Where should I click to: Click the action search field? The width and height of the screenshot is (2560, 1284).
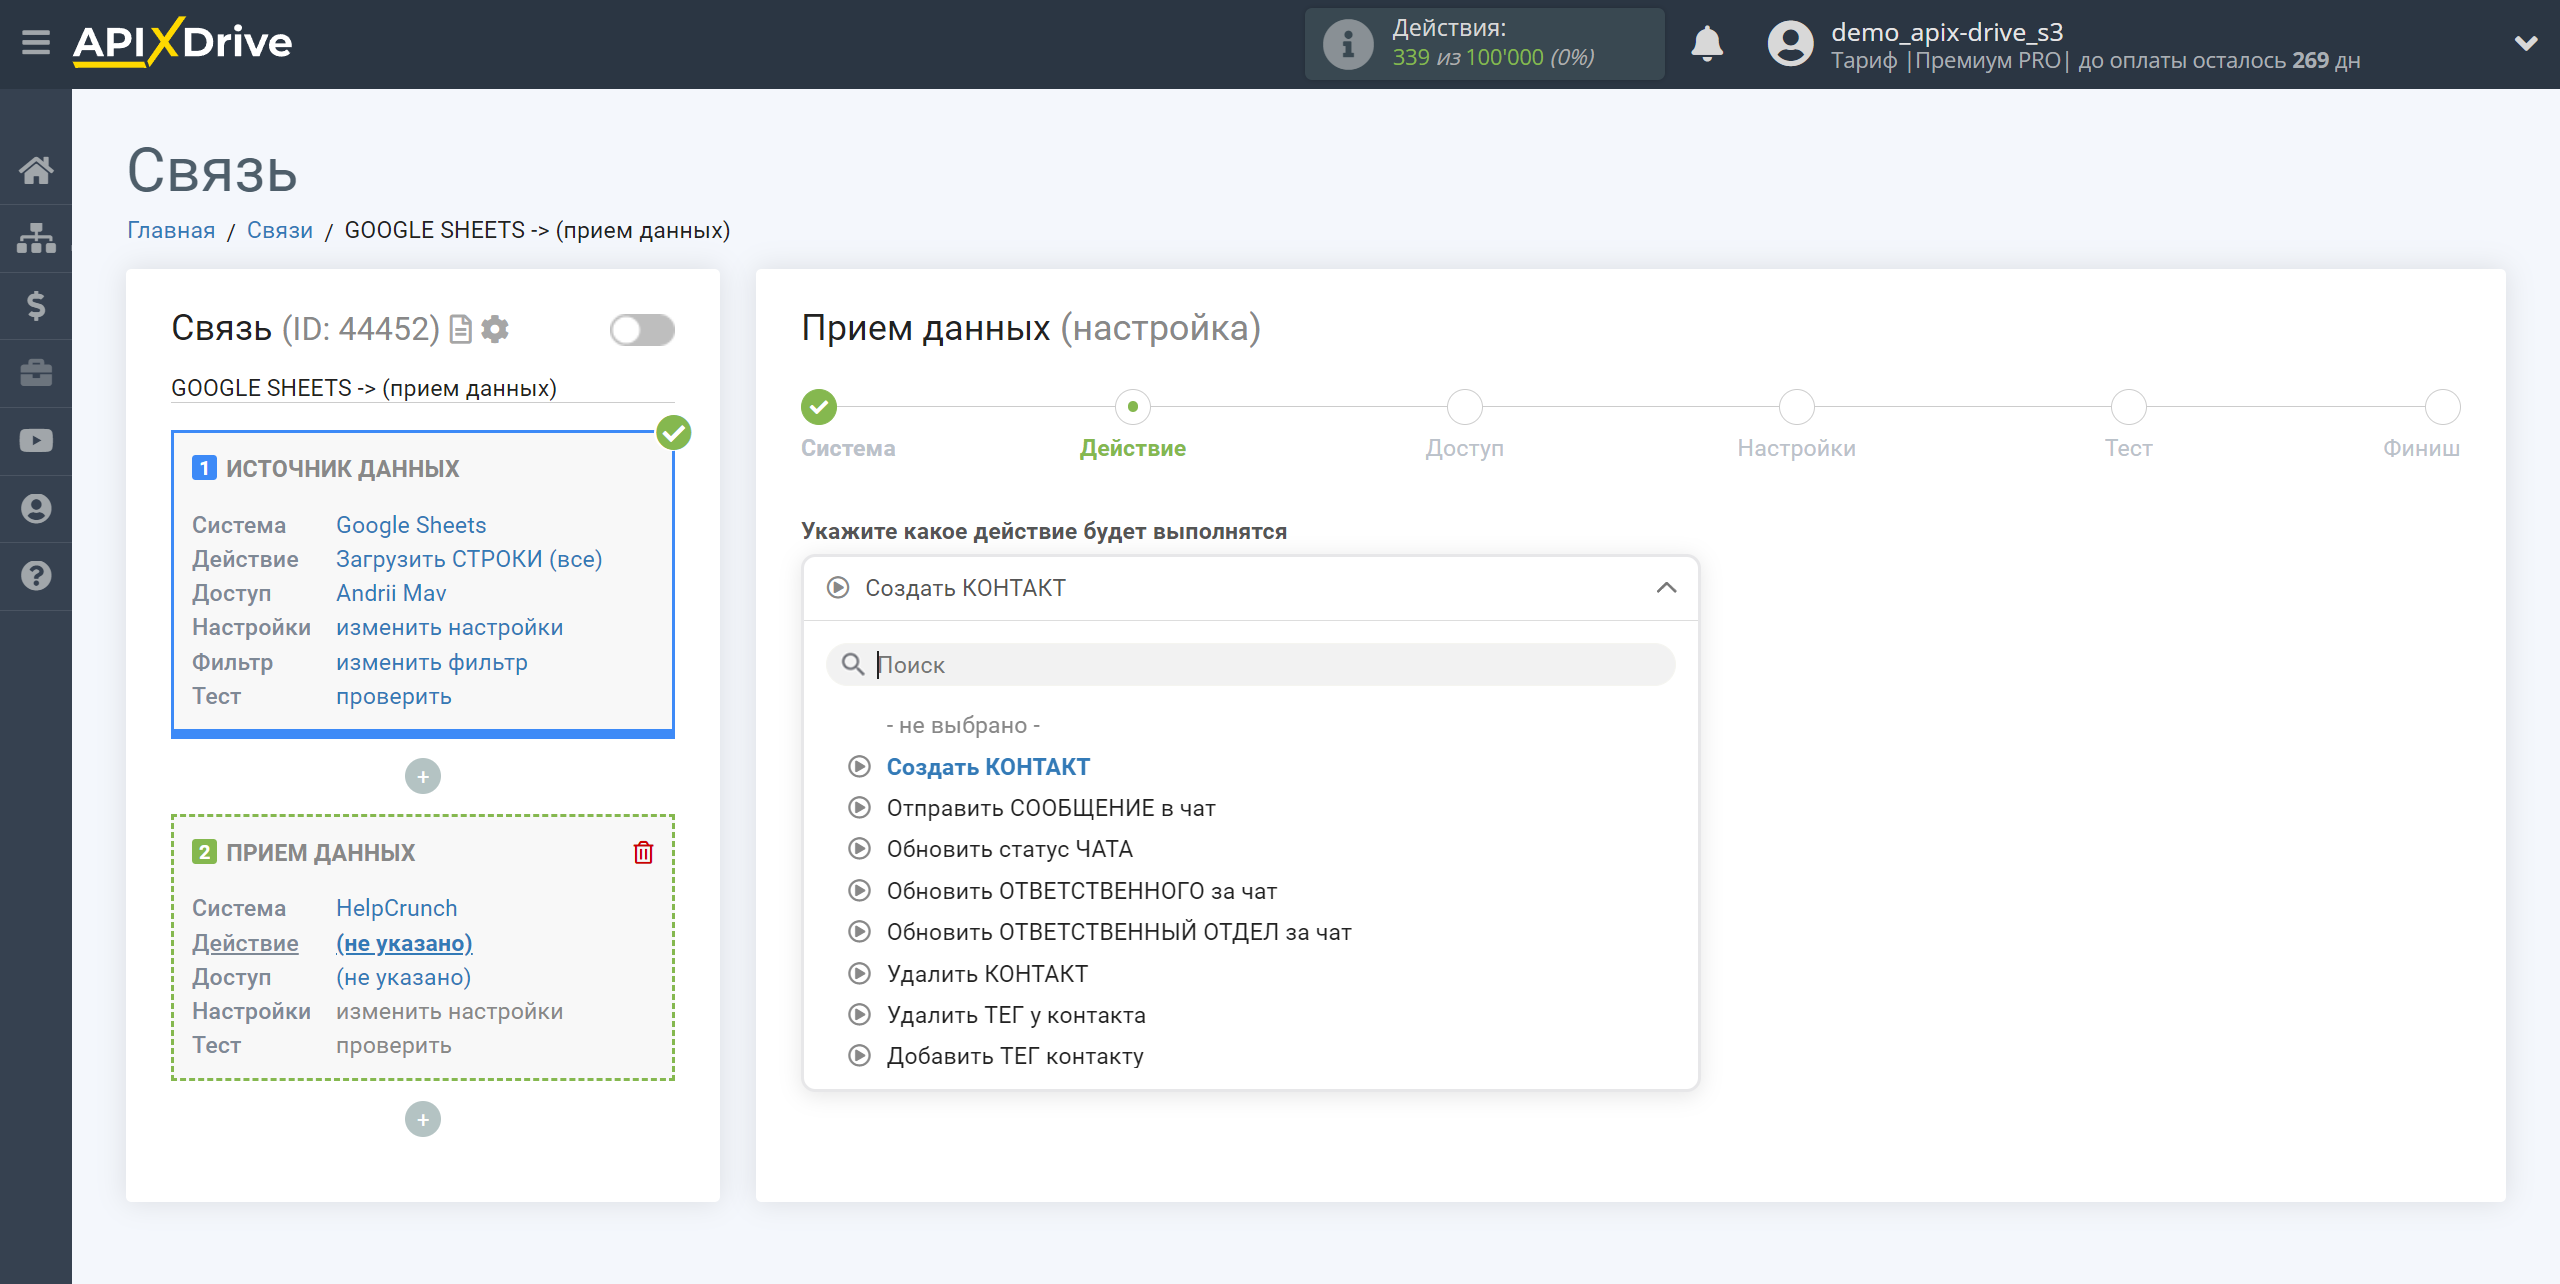[x=1250, y=665]
